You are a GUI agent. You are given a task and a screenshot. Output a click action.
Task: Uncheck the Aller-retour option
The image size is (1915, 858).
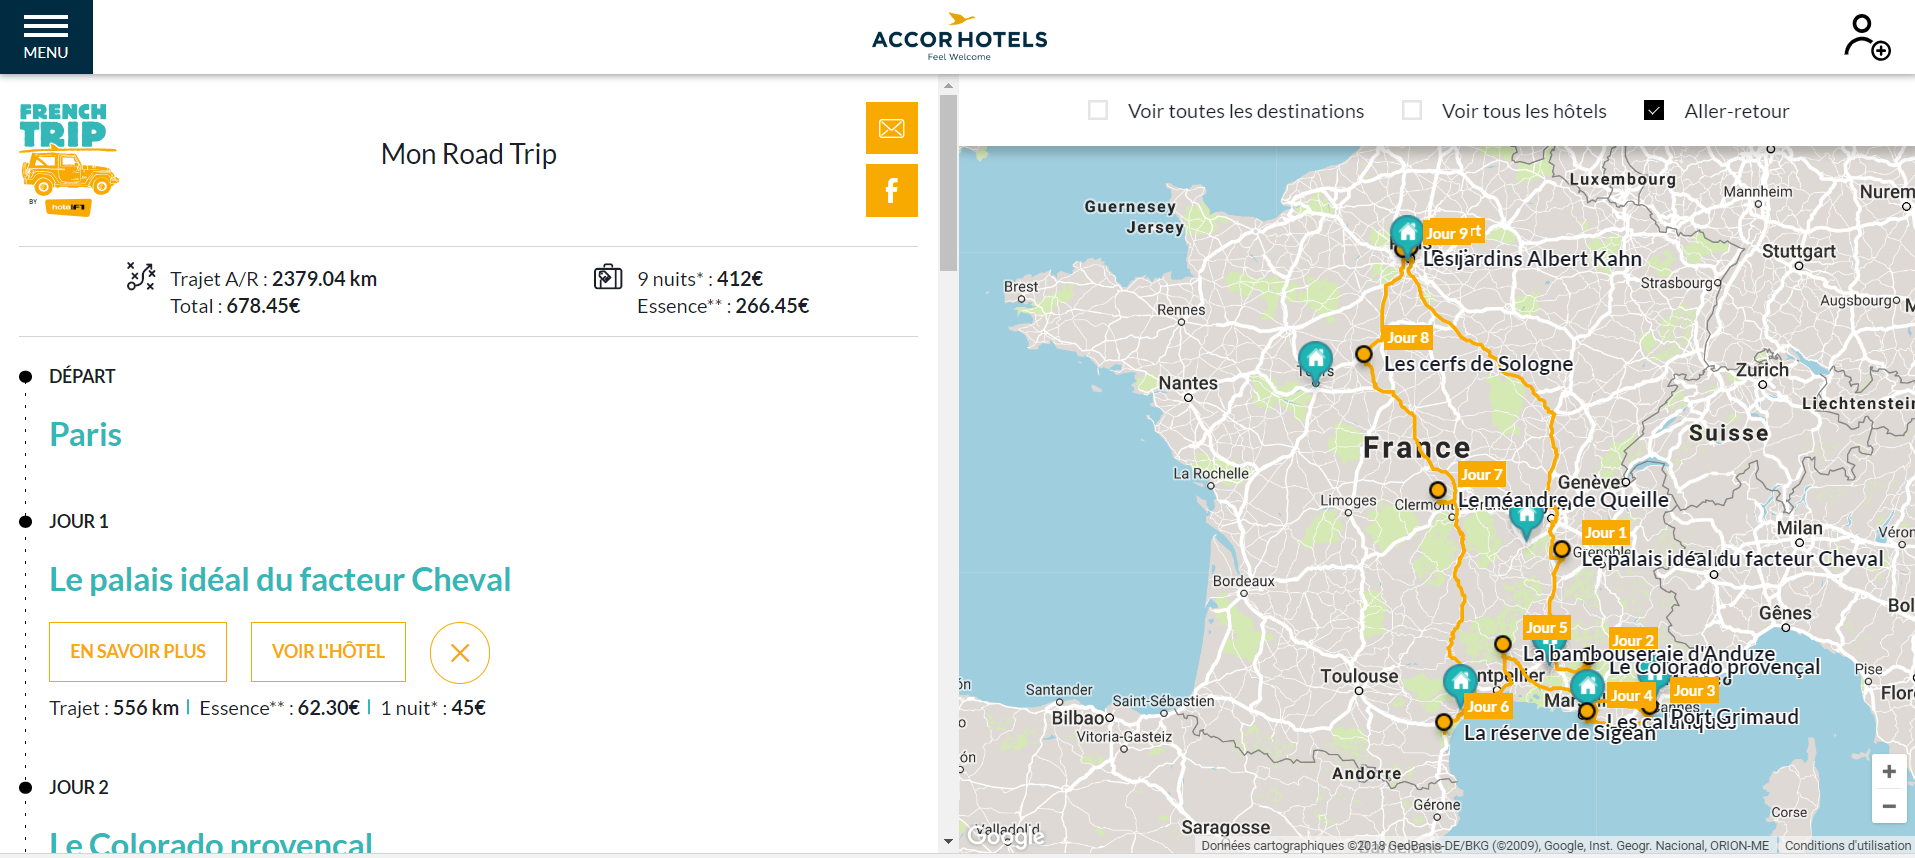[x=1654, y=111]
